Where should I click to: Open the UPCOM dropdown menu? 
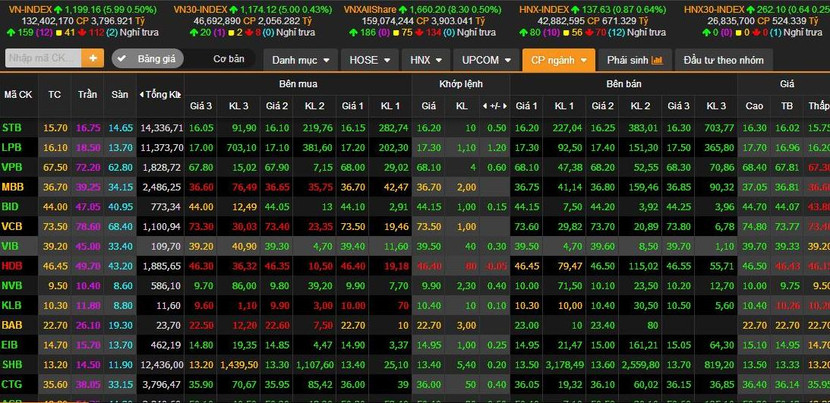tap(485, 60)
